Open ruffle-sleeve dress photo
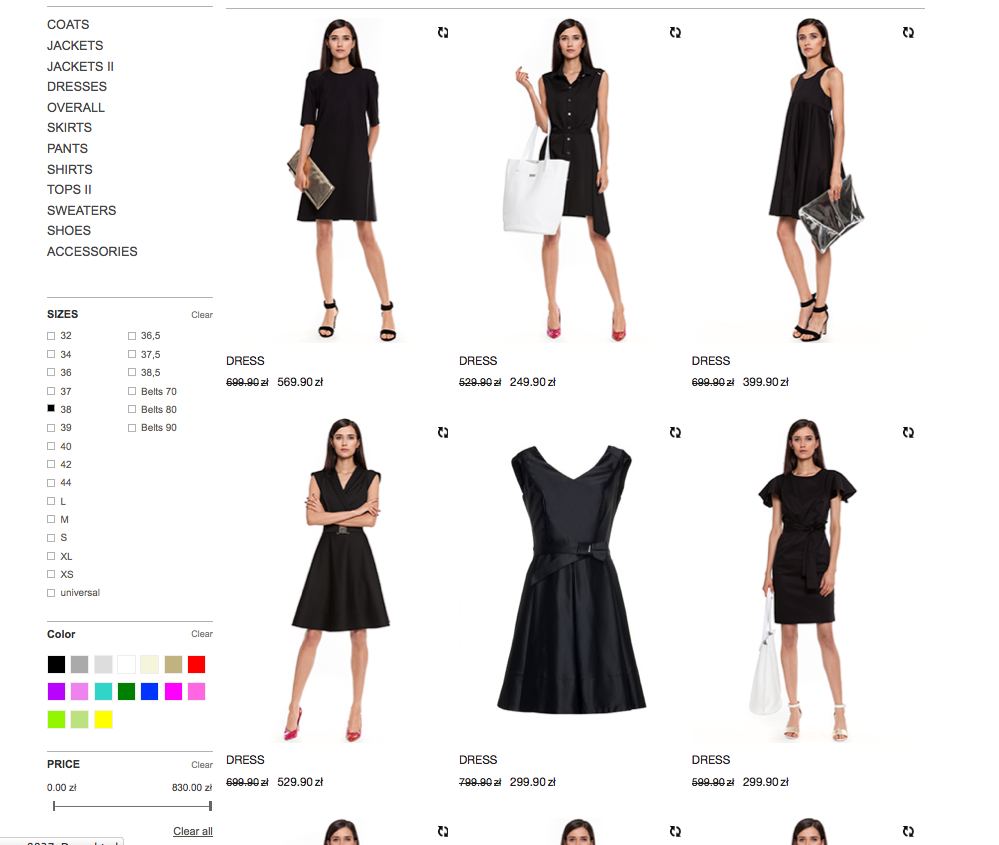The width and height of the screenshot is (999, 845). coord(804,580)
